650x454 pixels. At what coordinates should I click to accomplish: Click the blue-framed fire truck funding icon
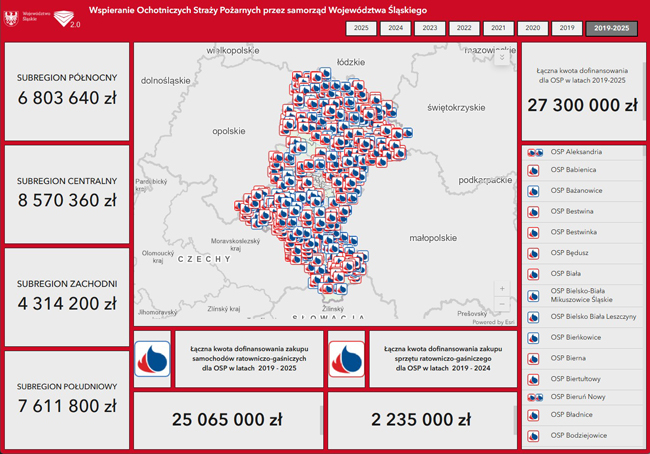point(152,359)
